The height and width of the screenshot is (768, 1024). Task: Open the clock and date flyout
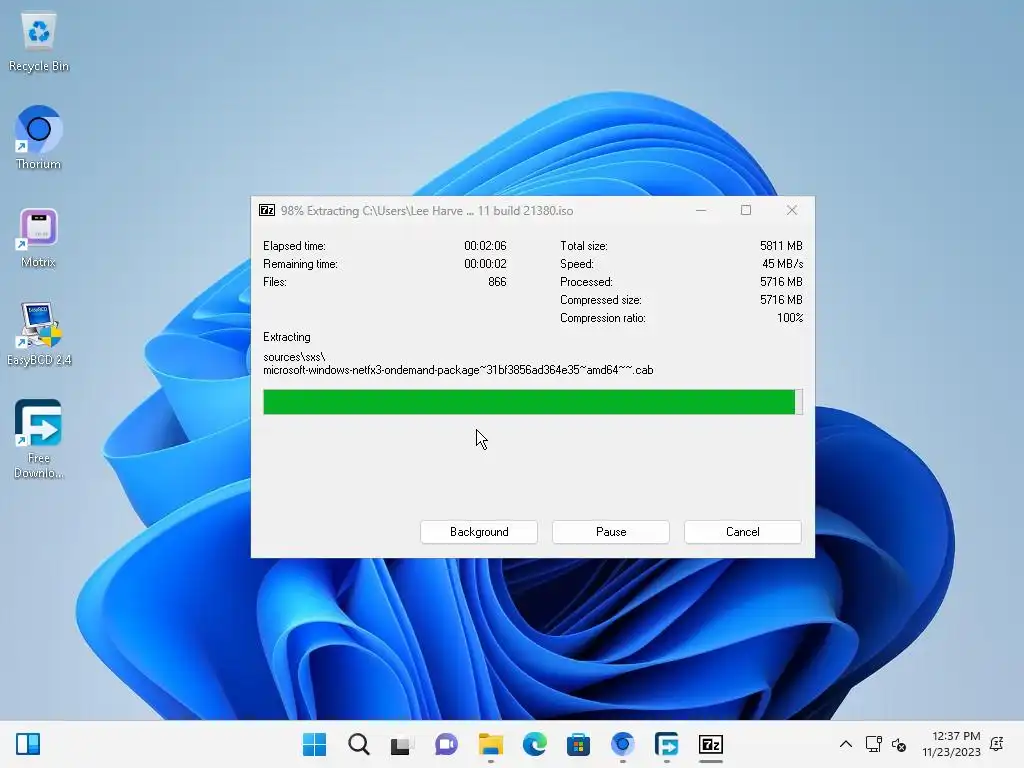coord(952,744)
